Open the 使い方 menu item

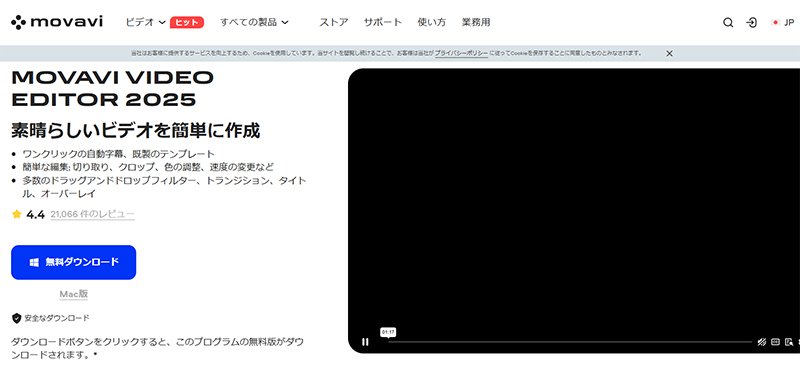[432, 22]
